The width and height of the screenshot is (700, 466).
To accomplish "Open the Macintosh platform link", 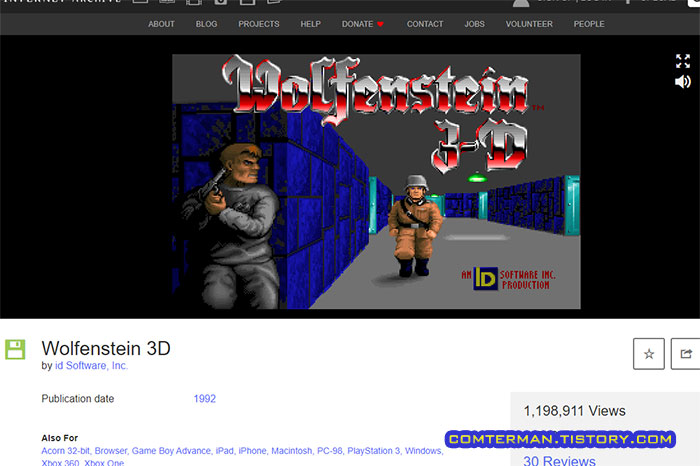I will pyautogui.click(x=292, y=451).
